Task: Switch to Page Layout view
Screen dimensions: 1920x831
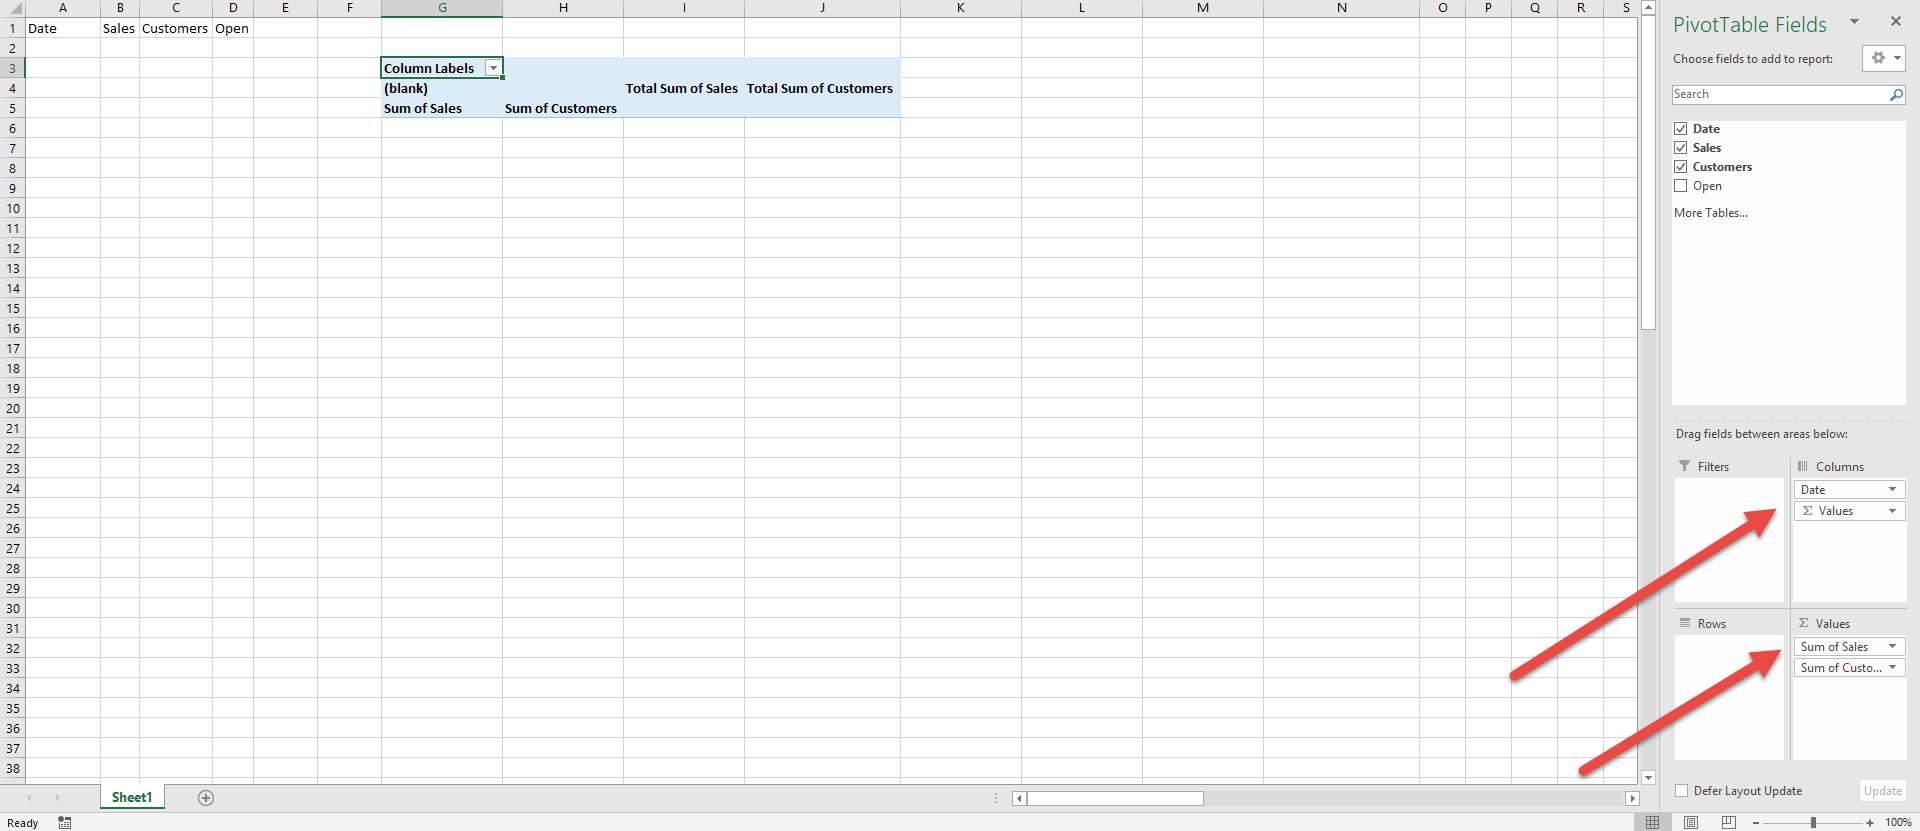Action: 1691,822
